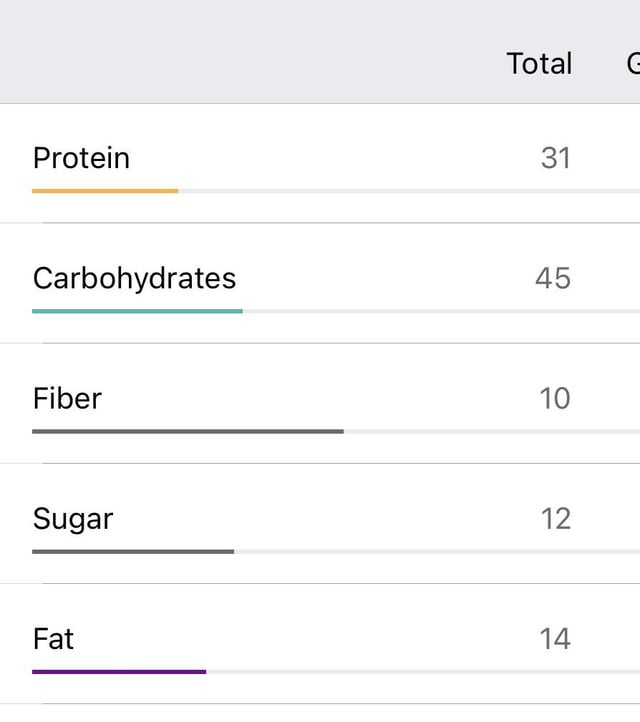Click the partially visible column header right of Total
The width and height of the screenshot is (640, 722).
634,63
